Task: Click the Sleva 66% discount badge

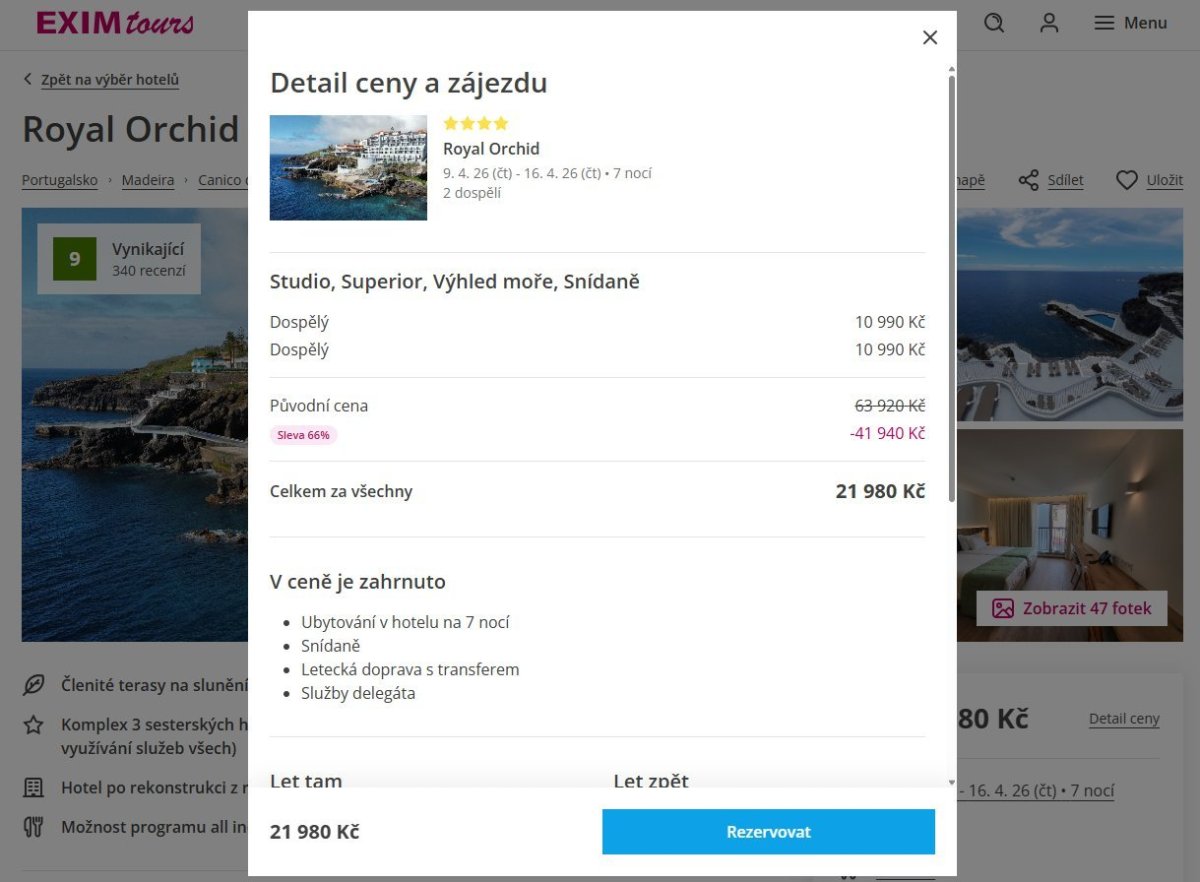Action: point(303,435)
